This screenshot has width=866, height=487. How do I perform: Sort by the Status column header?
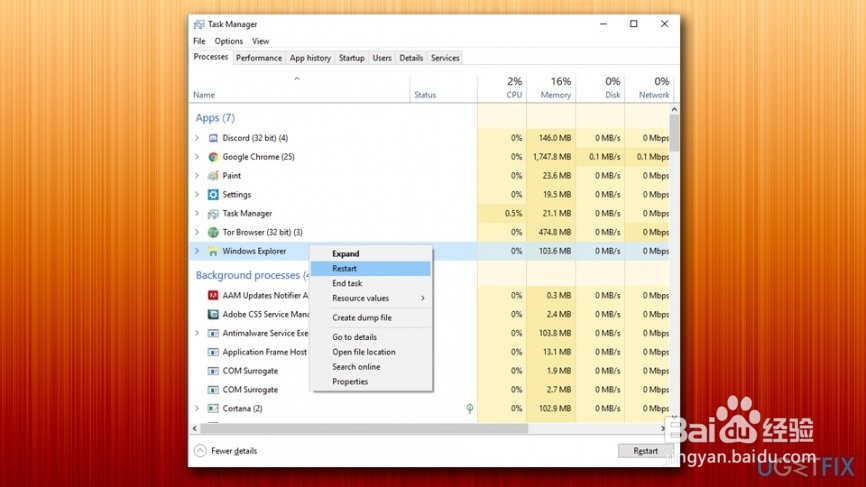coord(443,88)
